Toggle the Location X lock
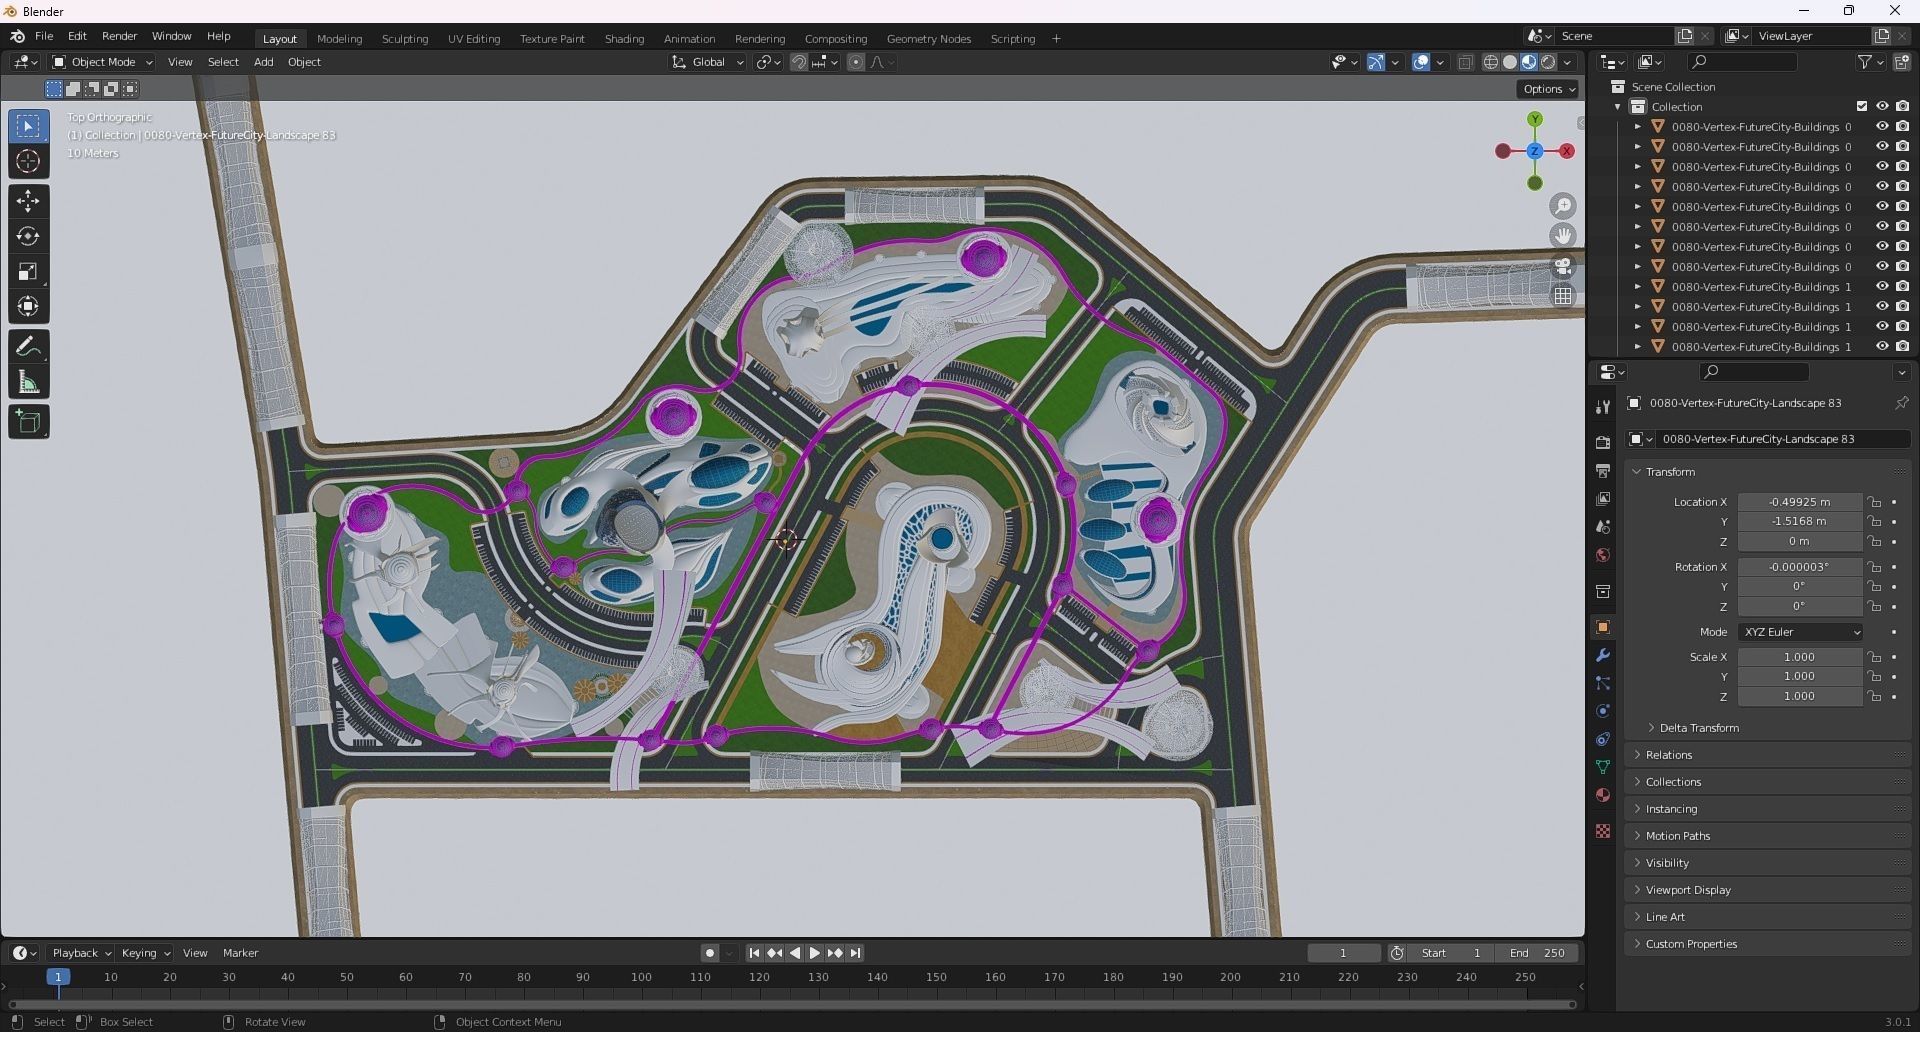The height and width of the screenshot is (1040, 1920). pos(1875,502)
